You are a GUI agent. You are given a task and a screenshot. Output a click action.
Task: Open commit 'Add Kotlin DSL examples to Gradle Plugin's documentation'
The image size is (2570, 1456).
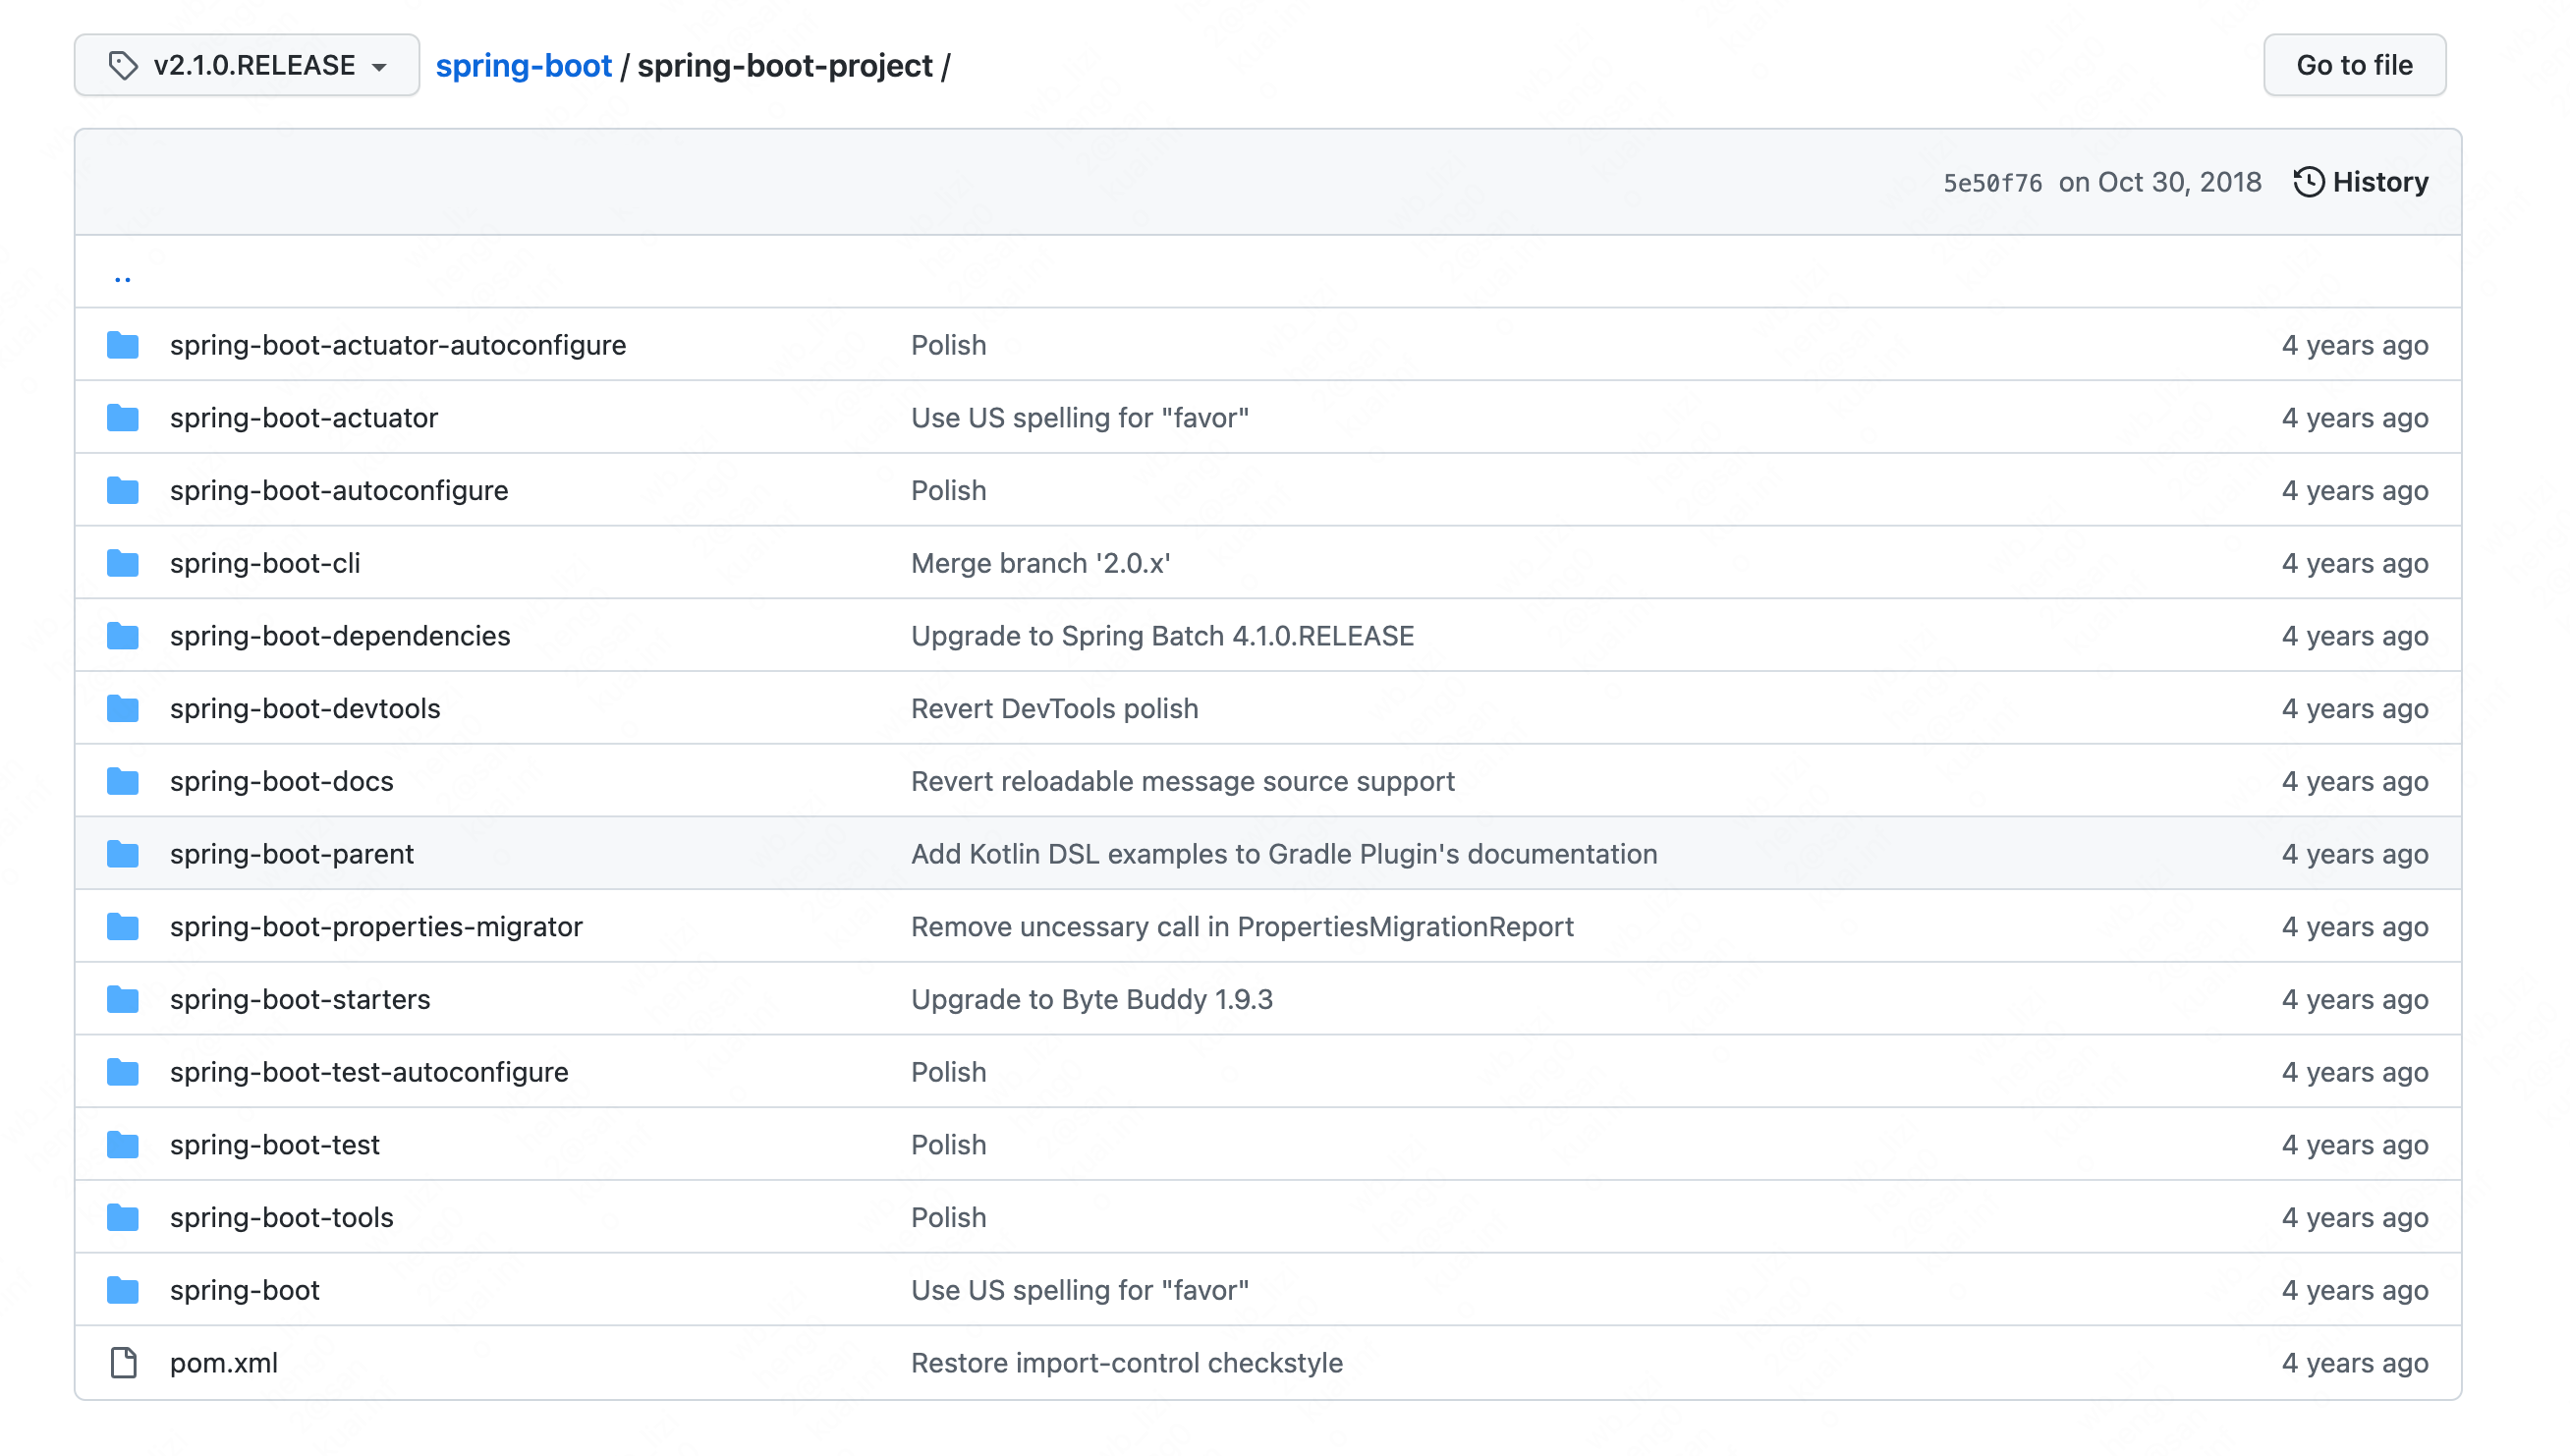click(1284, 854)
